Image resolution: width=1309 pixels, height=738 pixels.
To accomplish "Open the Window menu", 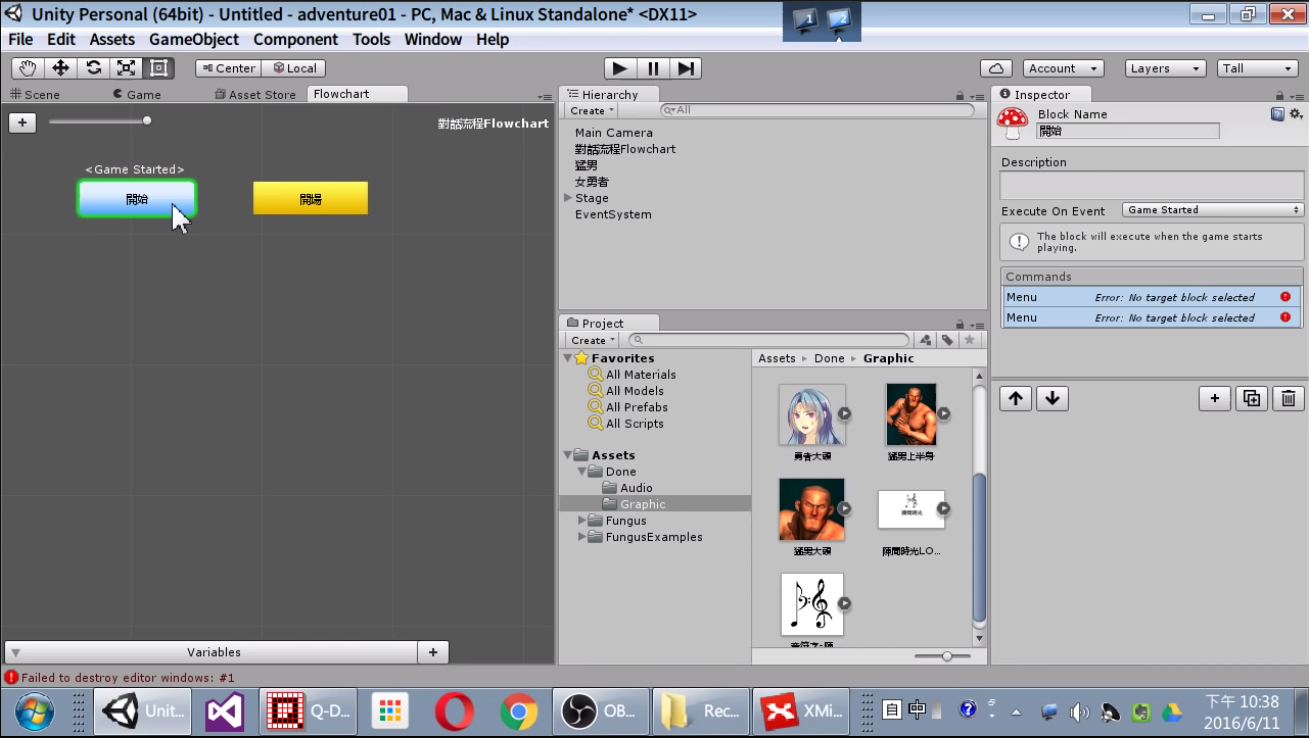I will point(433,39).
